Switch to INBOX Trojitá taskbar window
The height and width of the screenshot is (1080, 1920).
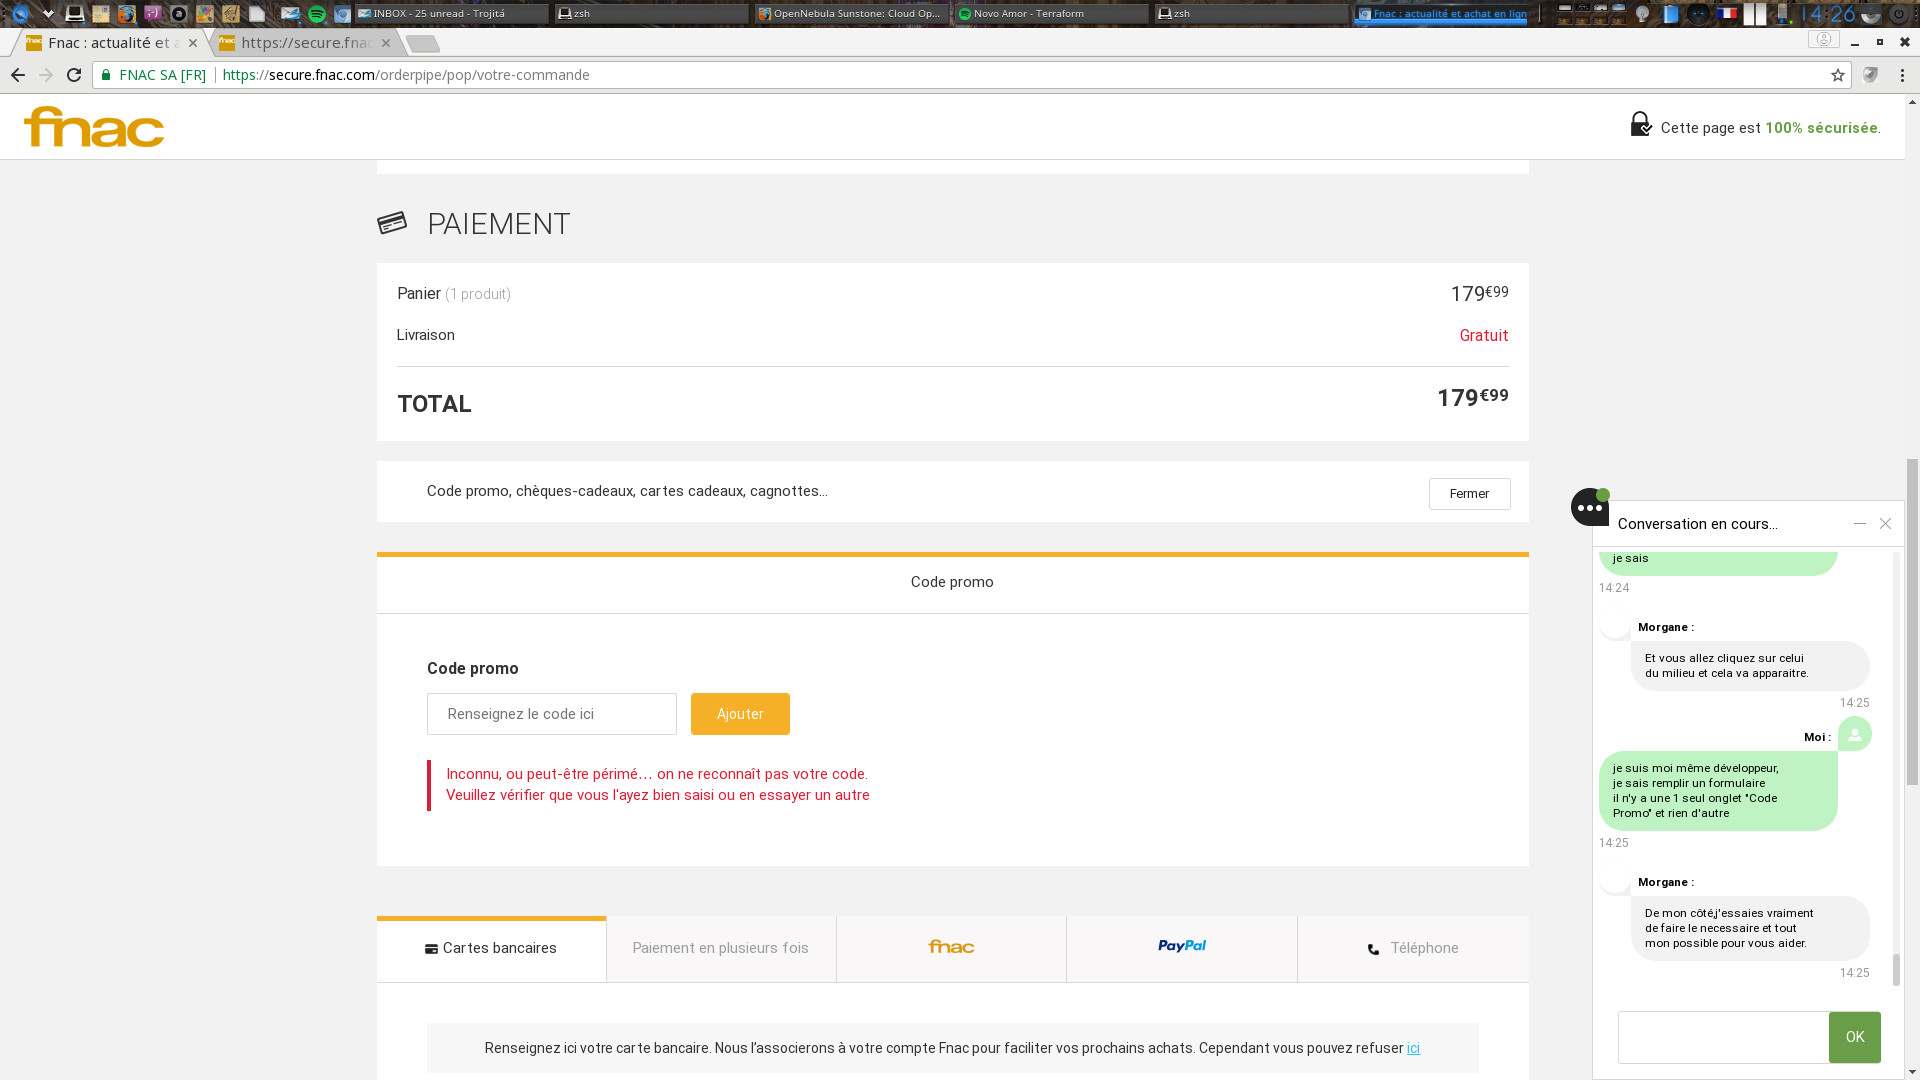[x=452, y=14]
